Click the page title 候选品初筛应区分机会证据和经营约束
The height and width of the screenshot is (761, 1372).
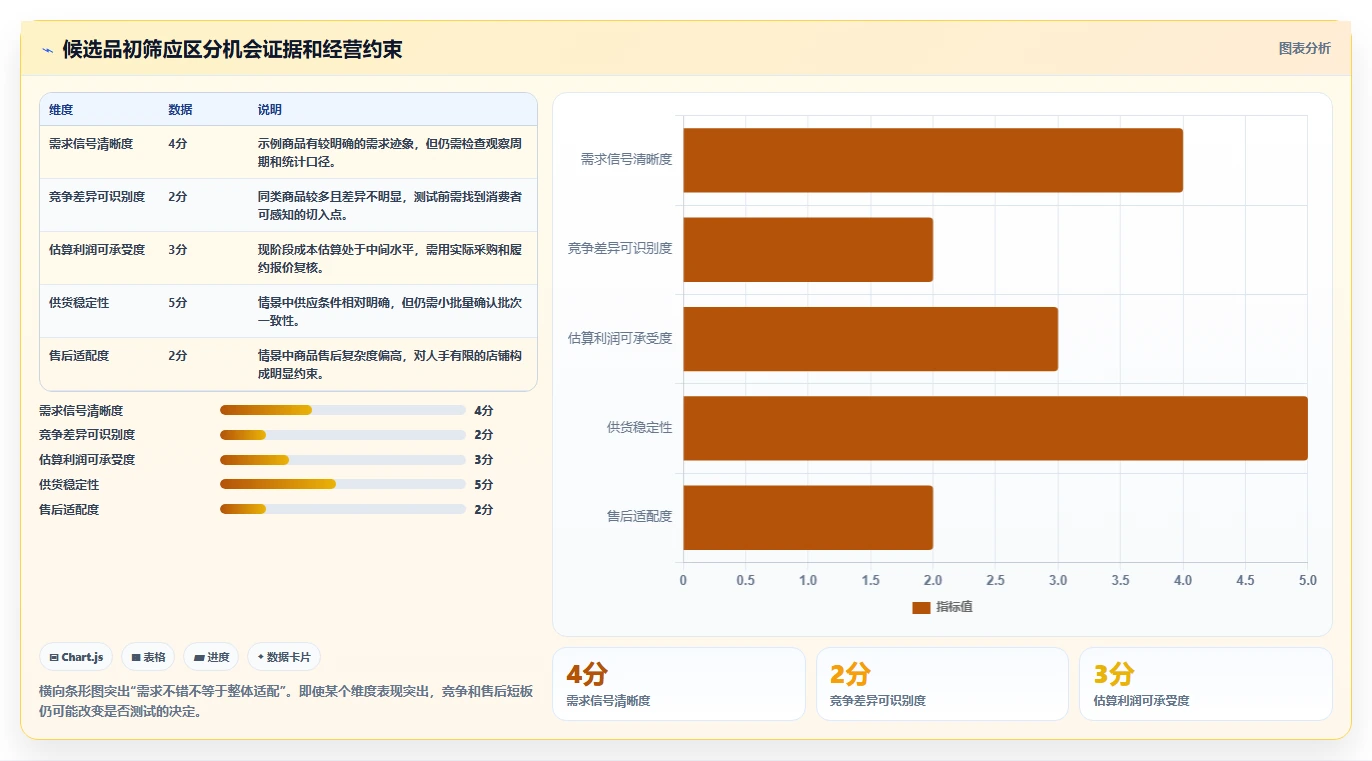(x=233, y=49)
